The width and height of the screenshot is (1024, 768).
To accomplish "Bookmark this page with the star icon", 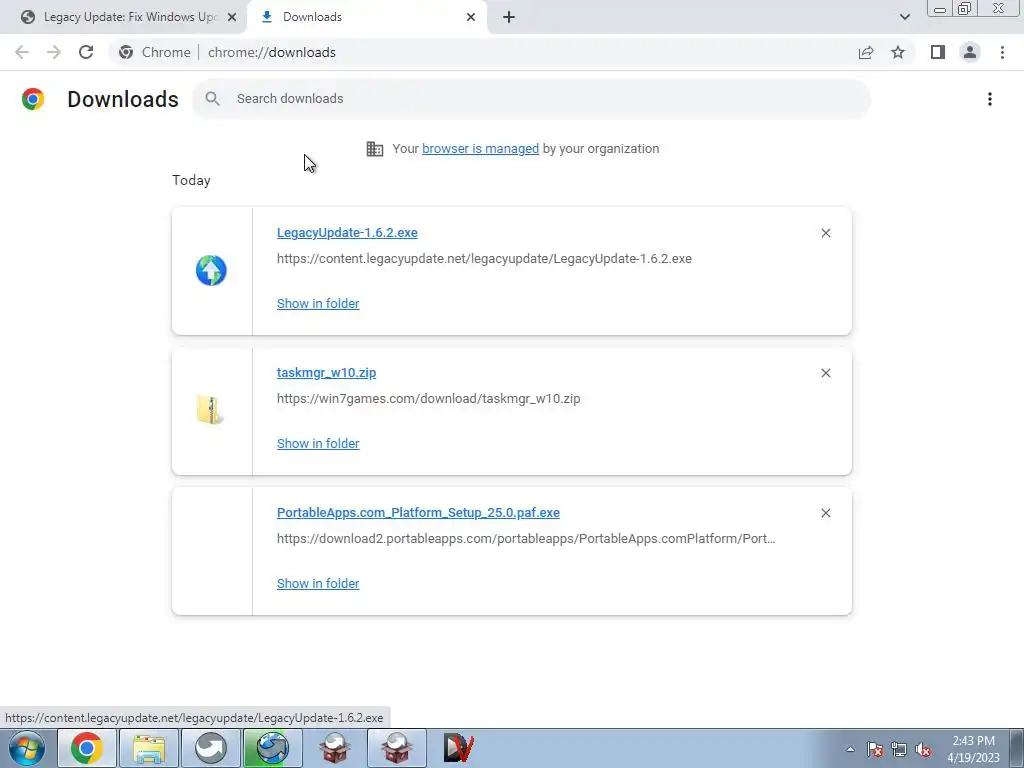I will [898, 52].
